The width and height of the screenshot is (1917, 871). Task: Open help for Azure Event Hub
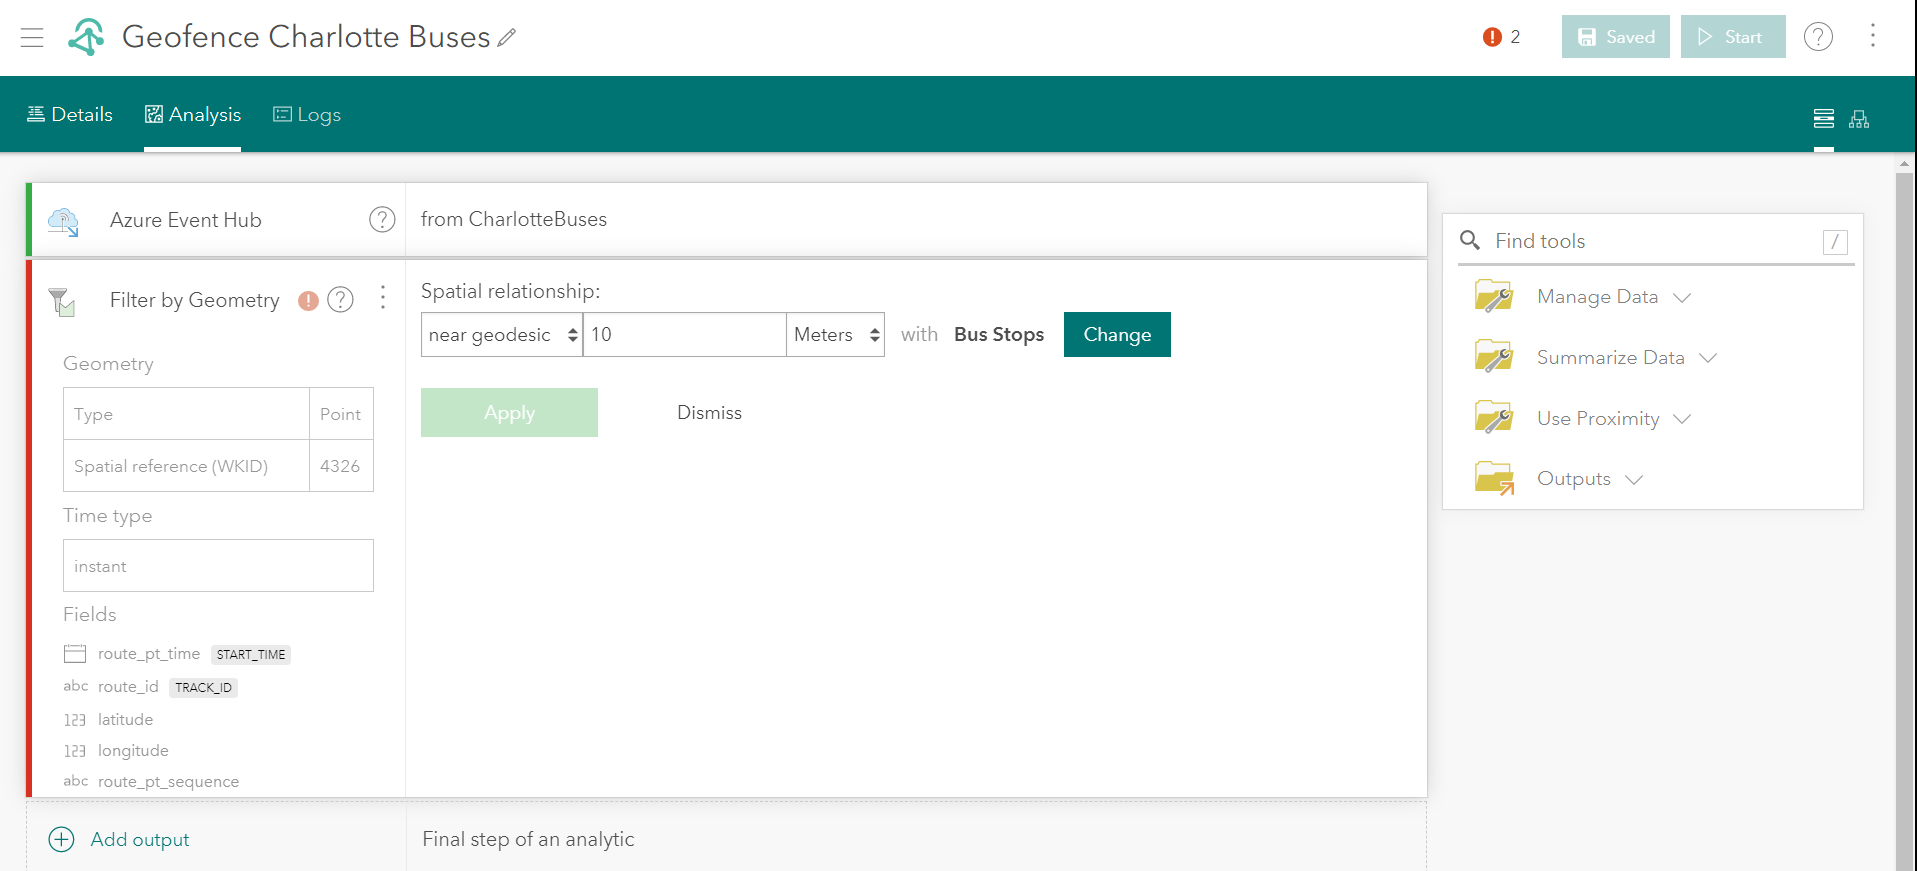pos(382,219)
